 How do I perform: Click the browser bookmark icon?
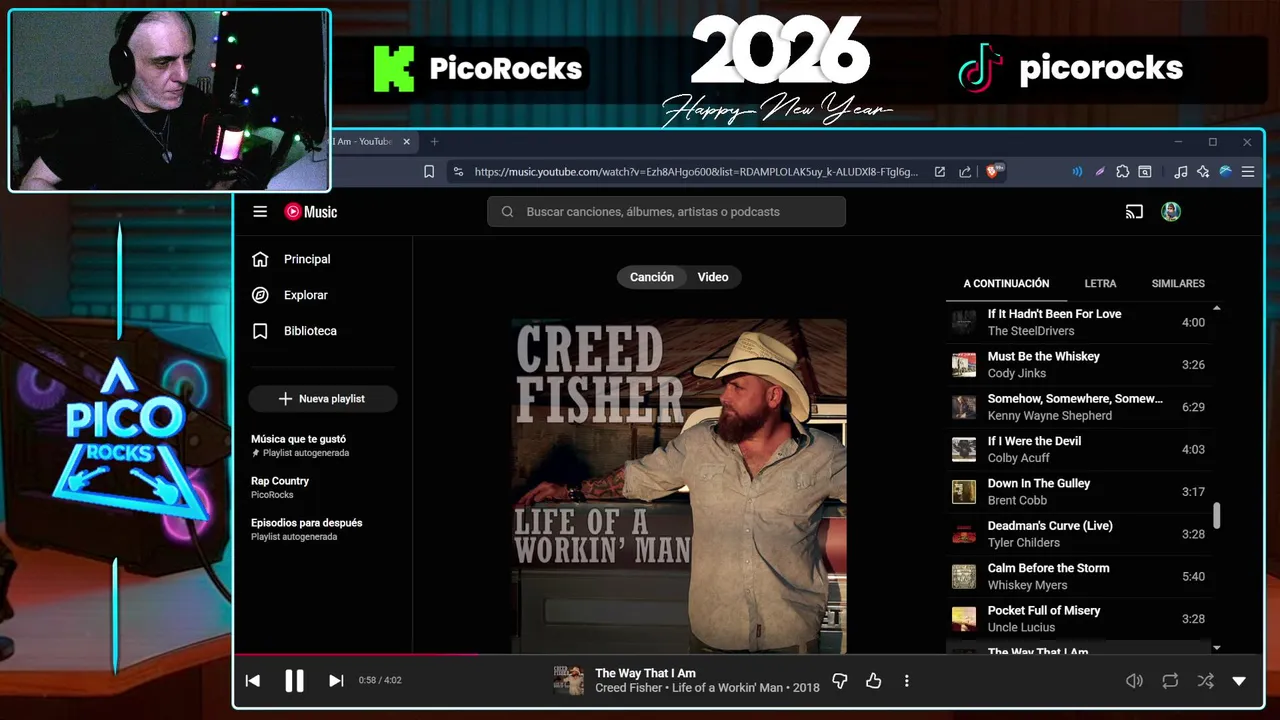[429, 172]
